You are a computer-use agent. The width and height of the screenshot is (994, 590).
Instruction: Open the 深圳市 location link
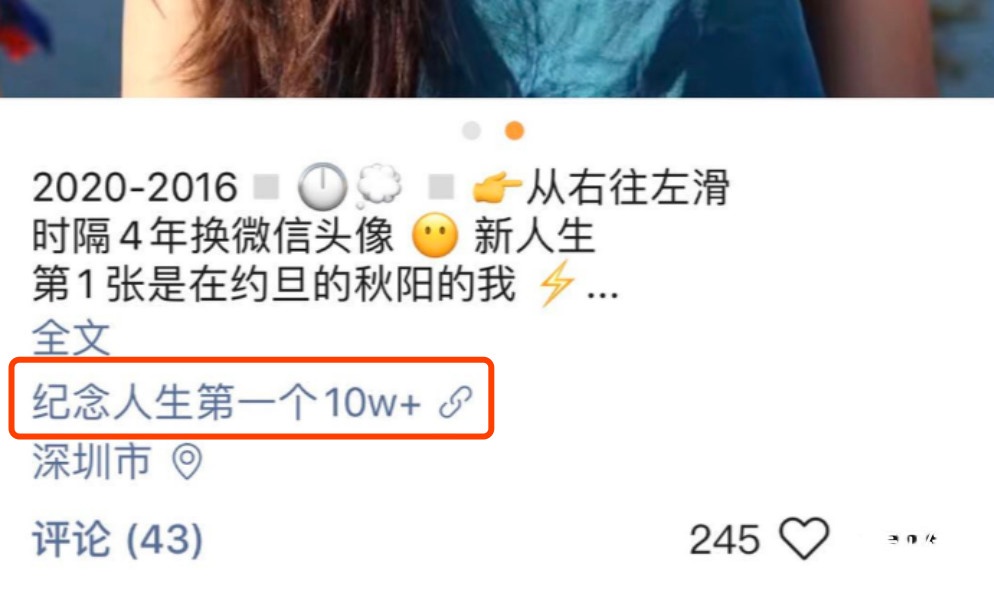pos(92,461)
